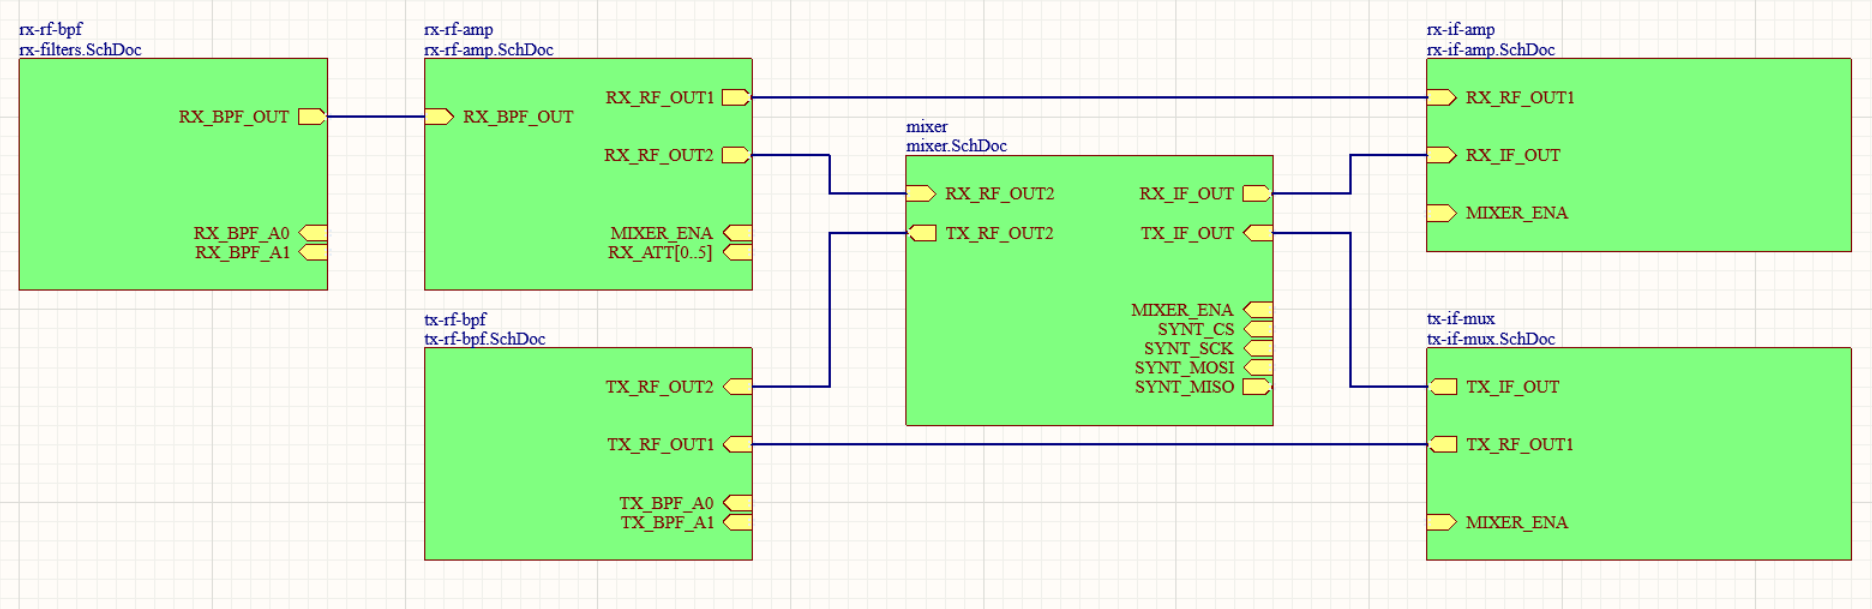Click the SYNT_MOSI label in mixer block
This screenshot has height=609, width=1872.
pos(1184,368)
